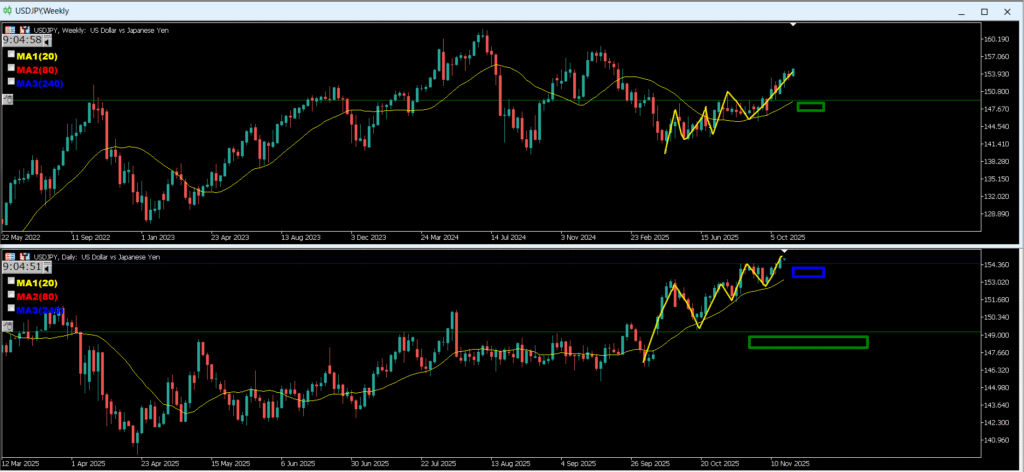Check MA3(240) checkbox on the Weekly chart
The width and height of the screenshot is (1024, 472).
[x=11, y=80]
